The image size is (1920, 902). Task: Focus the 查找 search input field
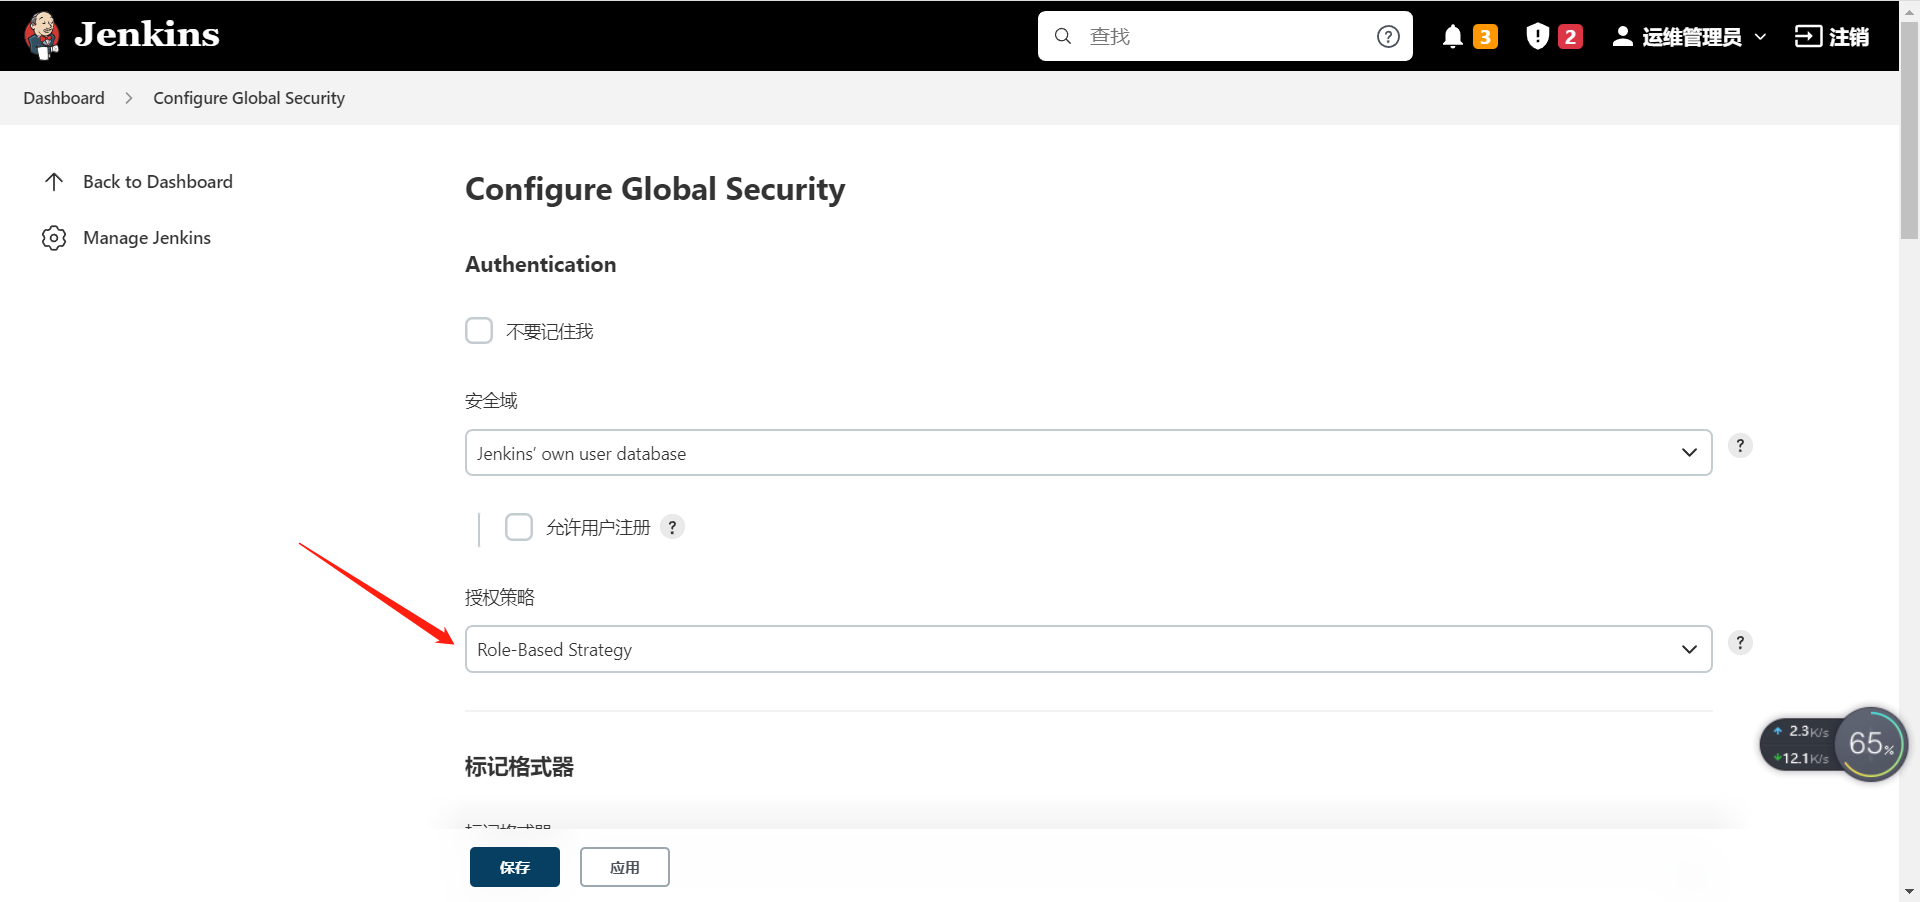pyautogui.click(x=1225, y=36)
